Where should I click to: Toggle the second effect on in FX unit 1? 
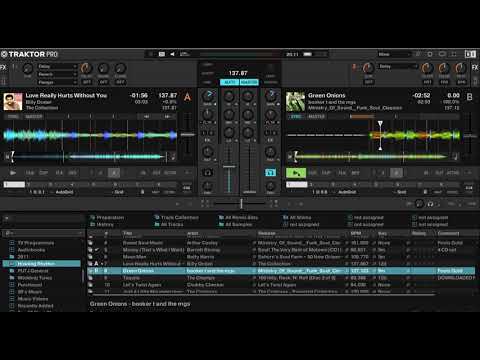[x=103, y=82]
